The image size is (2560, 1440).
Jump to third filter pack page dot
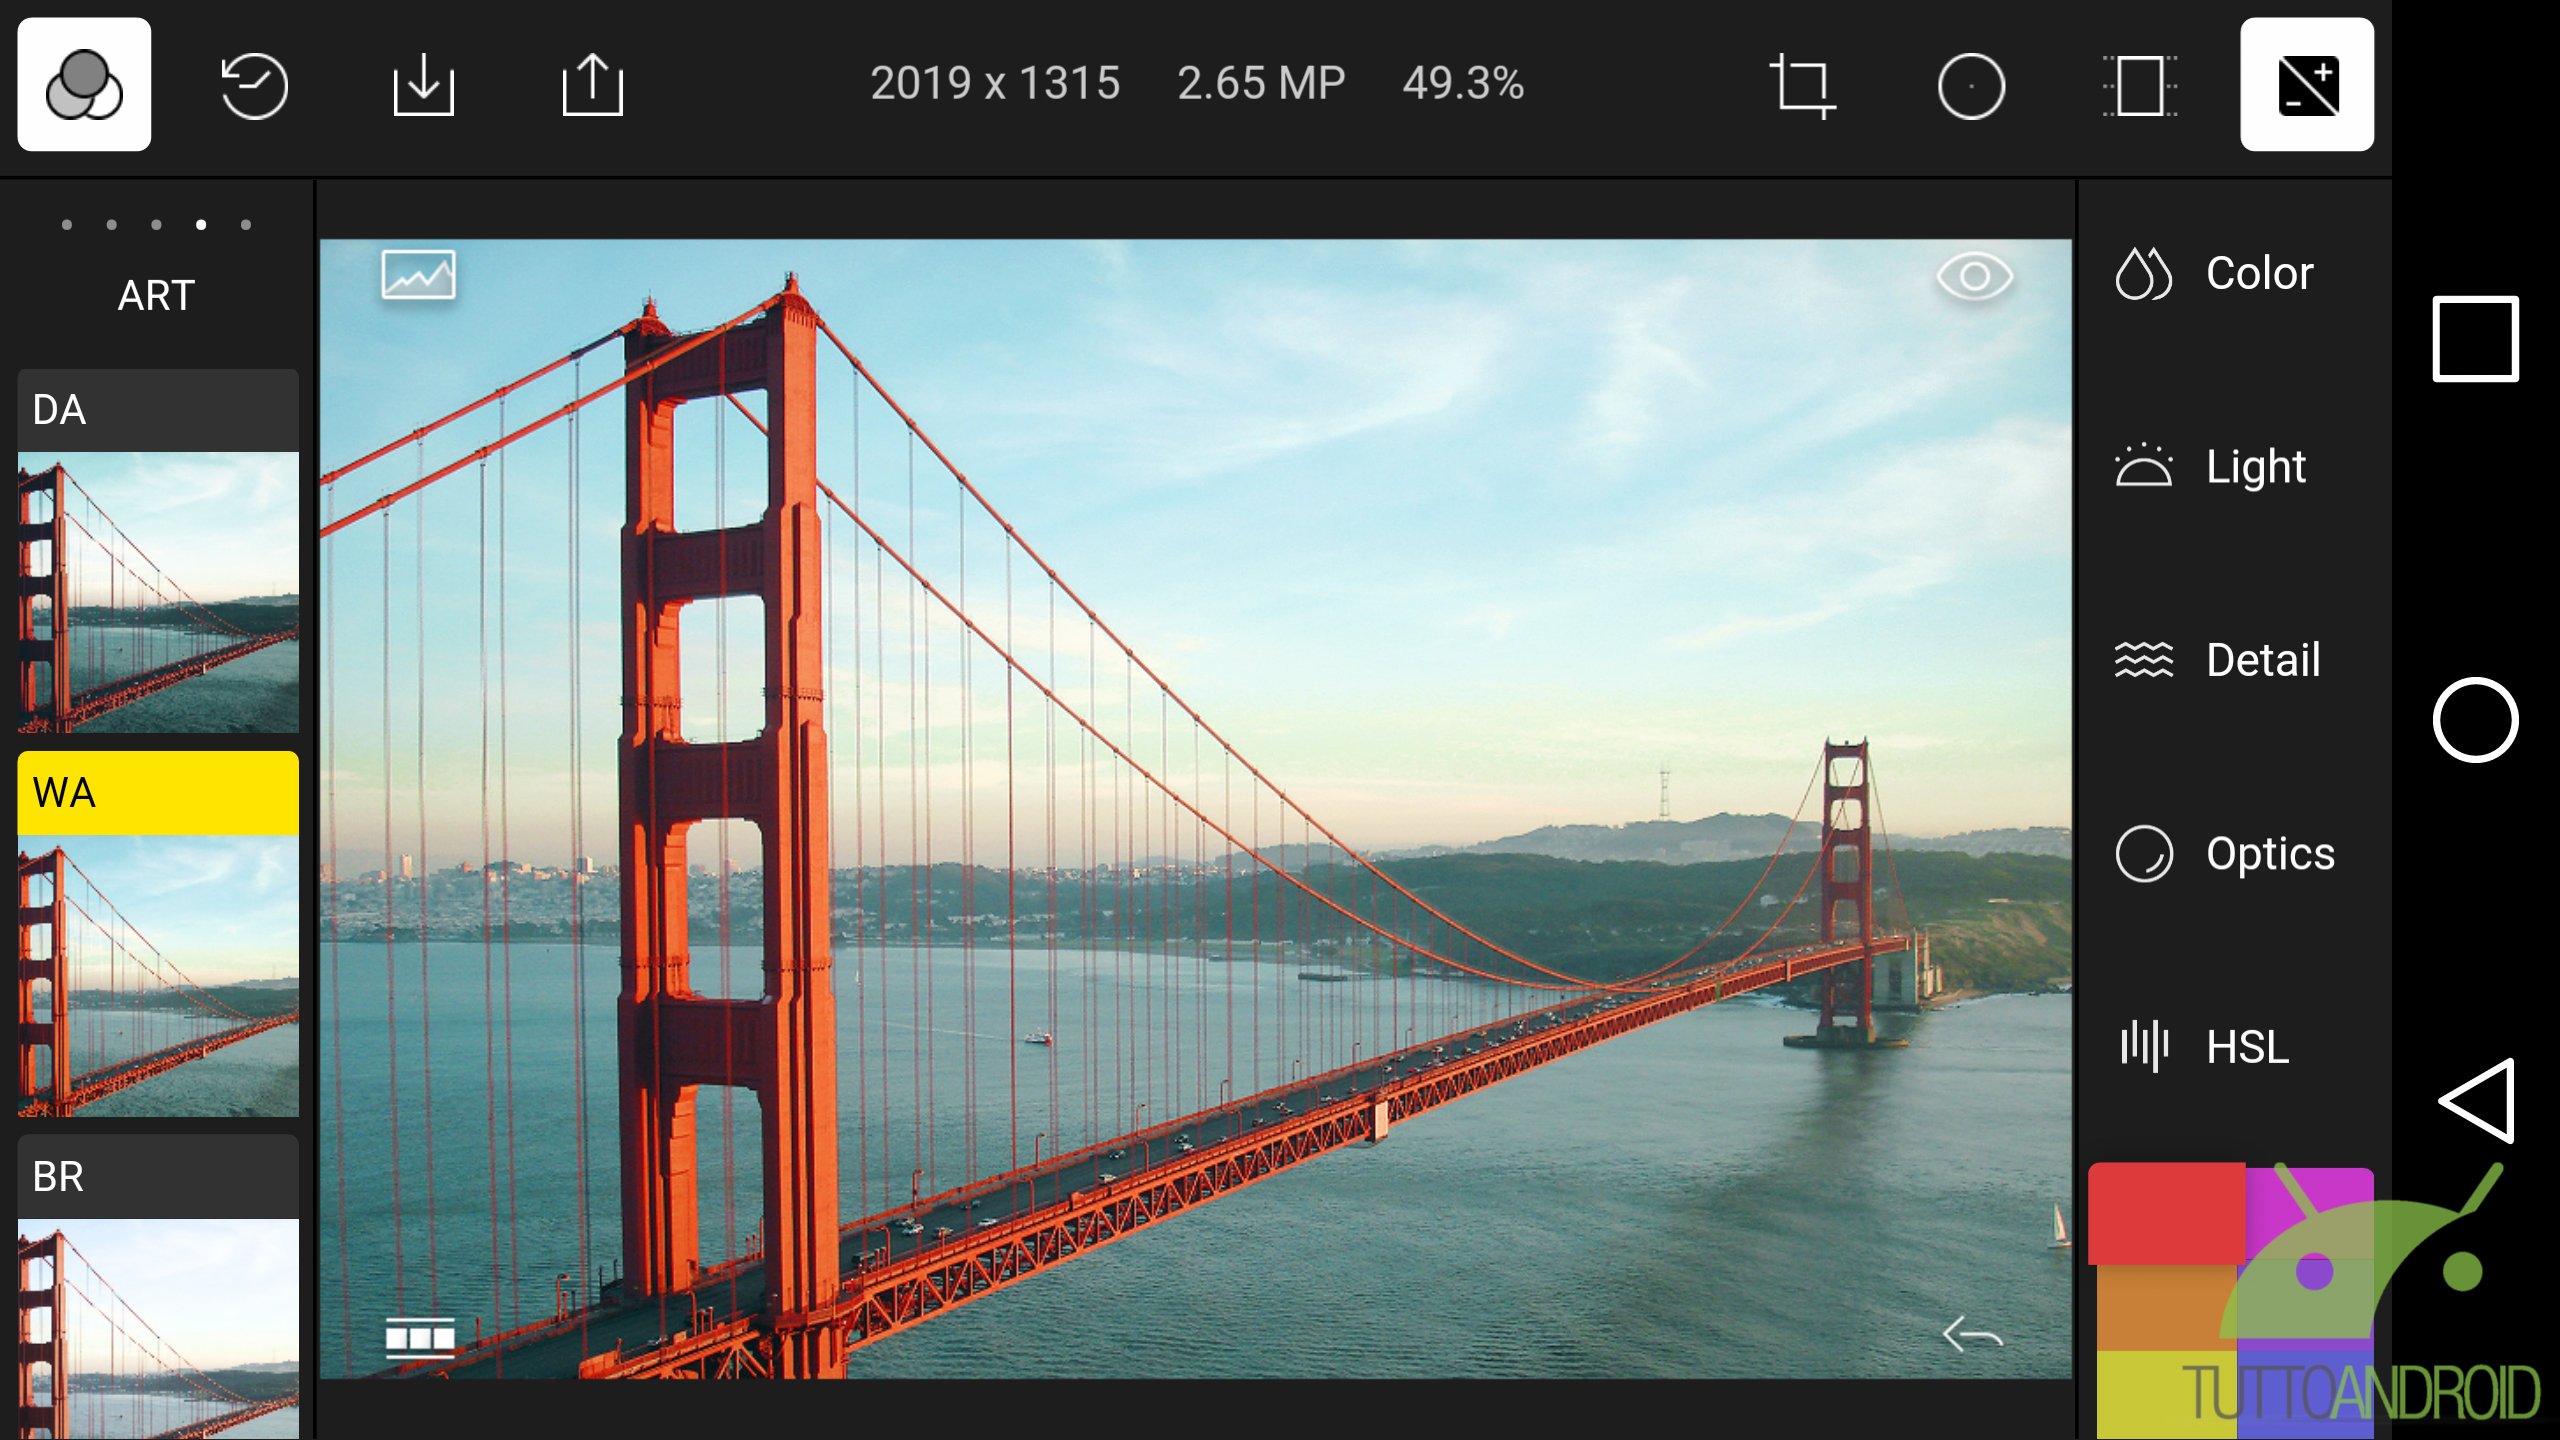156,225
